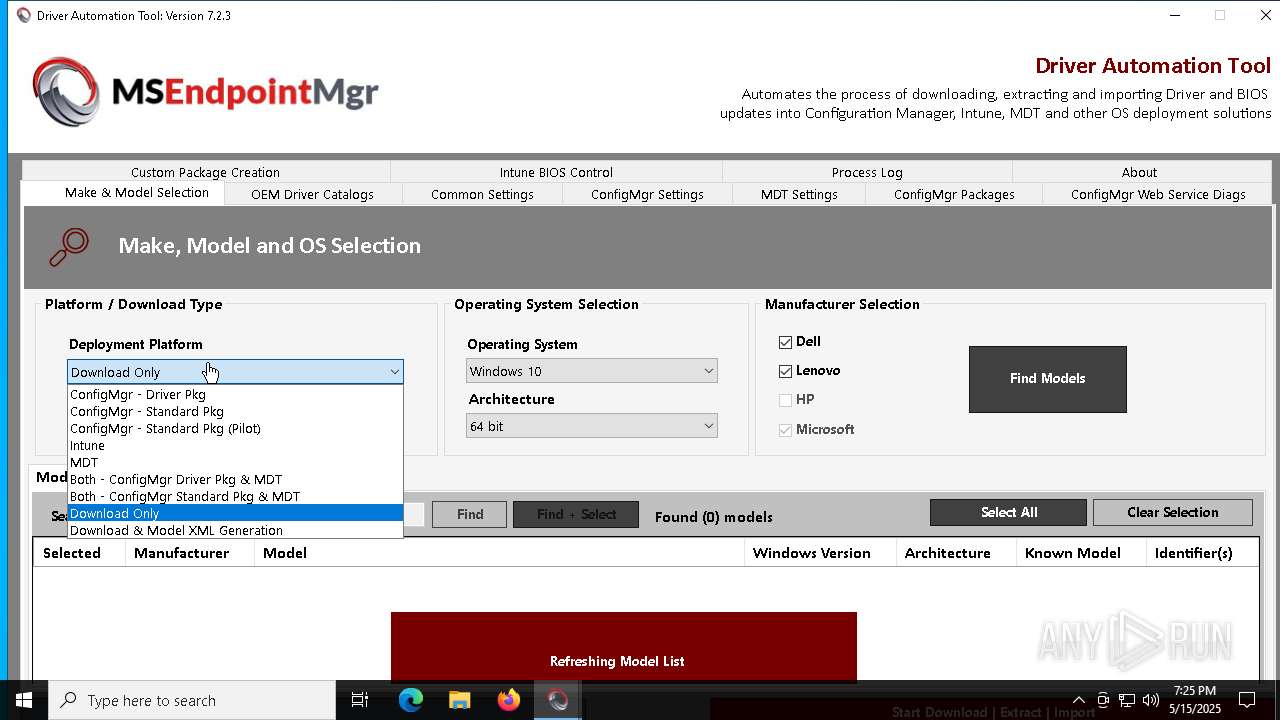
Task: Open taskbar clock and date
Action: pyautogui.click(x=1195, y=700)
